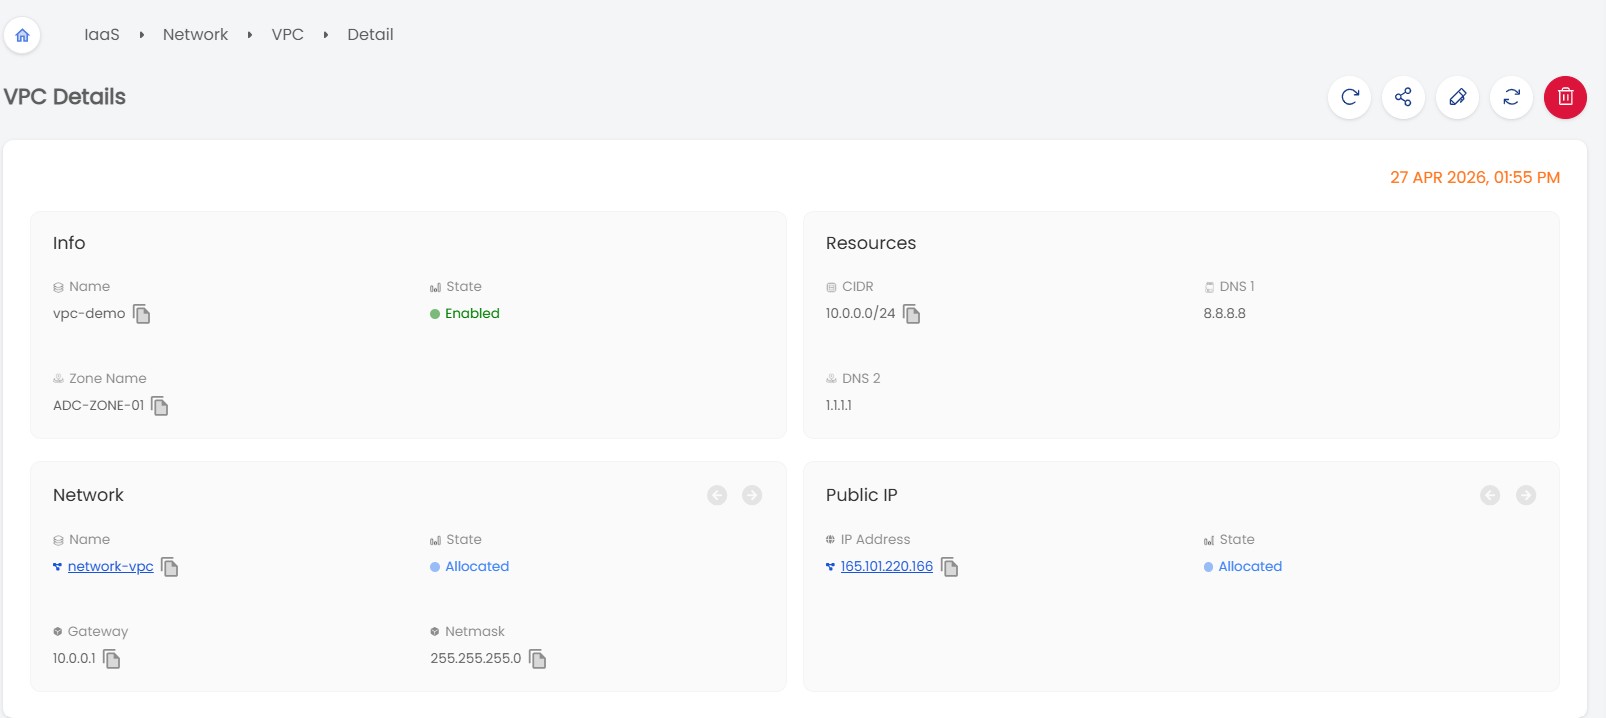Restart VPC using sync arrows icon

coord(1511,97)
